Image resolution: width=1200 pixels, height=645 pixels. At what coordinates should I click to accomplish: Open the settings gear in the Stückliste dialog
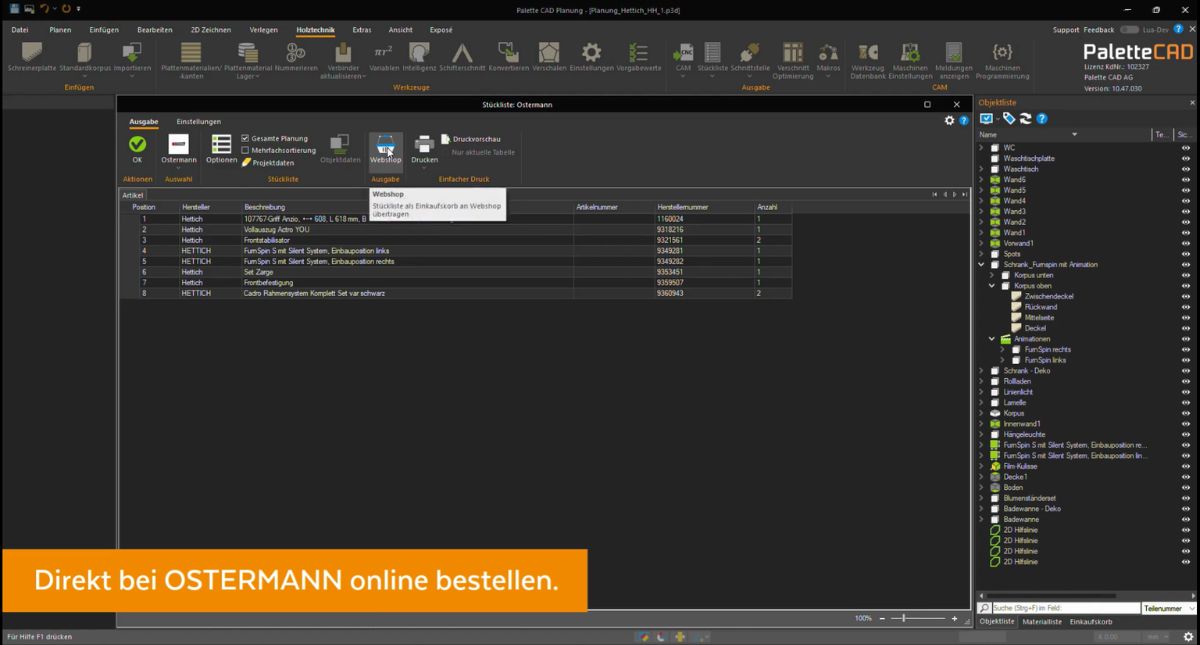click(x=949, y=120)
